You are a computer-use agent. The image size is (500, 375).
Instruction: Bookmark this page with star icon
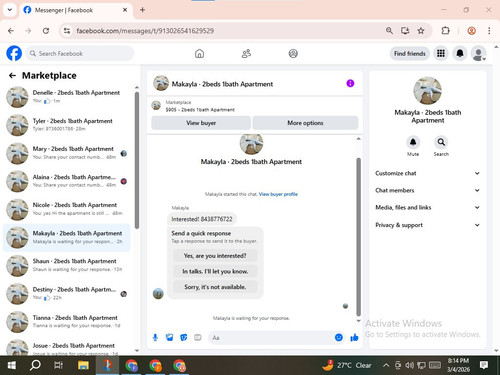pyautogui.click(x=421, y=31)
